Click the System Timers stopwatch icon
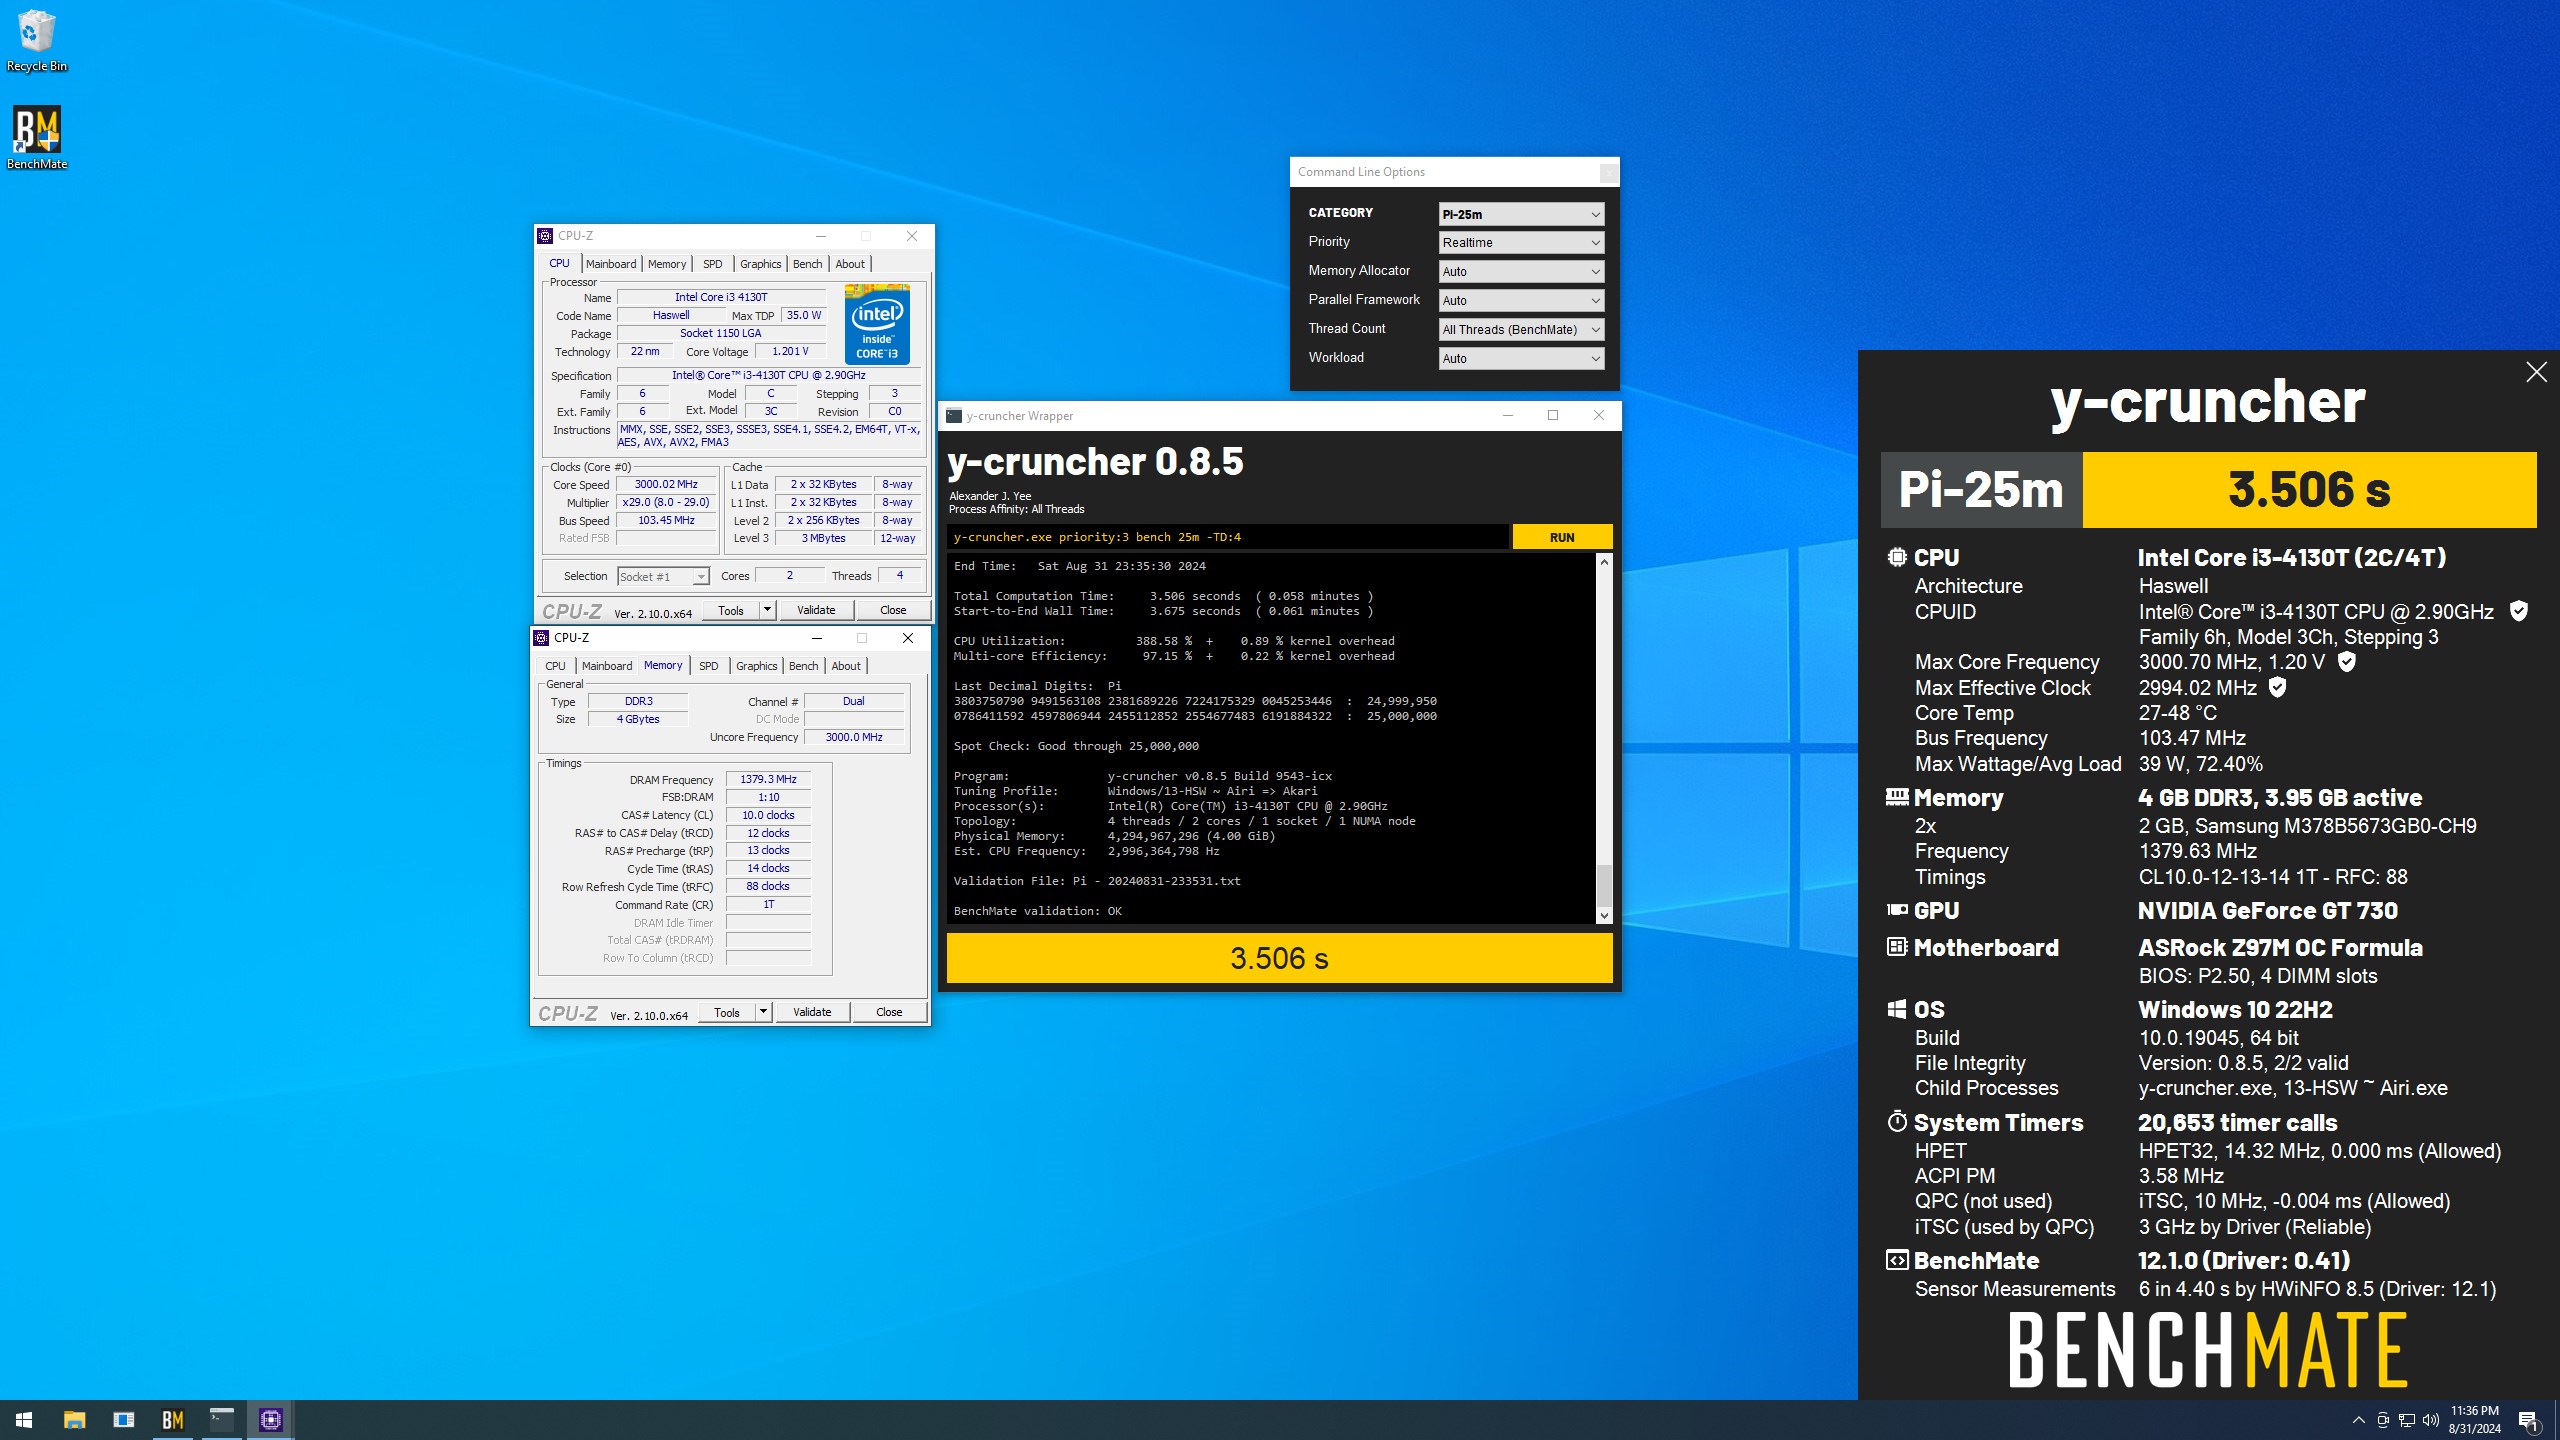The width and height of the screenshot is (2560, 1440). (1897, 1122)
